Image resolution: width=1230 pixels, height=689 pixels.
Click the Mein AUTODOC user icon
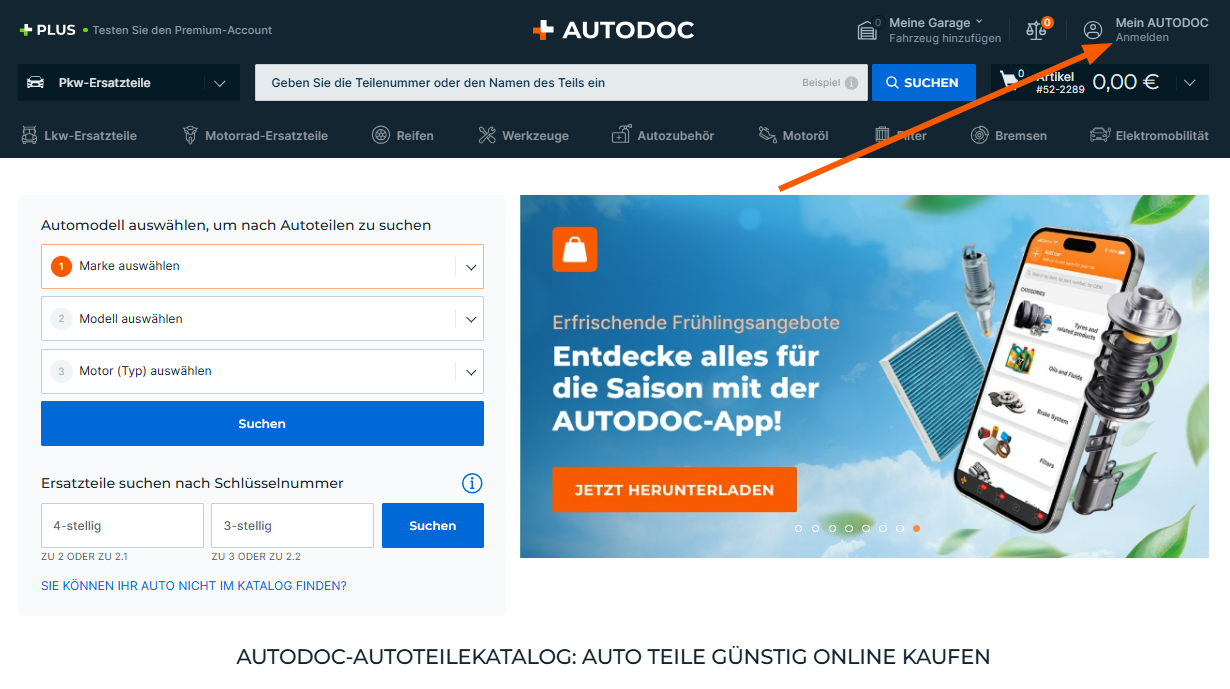[x=1093, y=30]
